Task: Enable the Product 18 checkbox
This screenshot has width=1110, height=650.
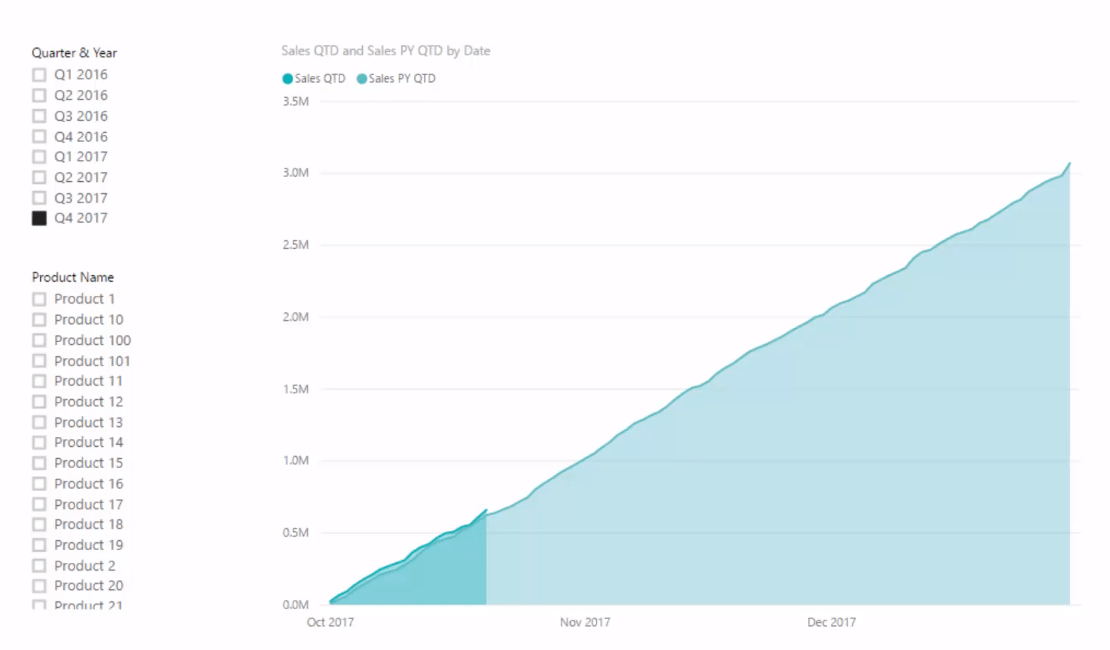Action: [x=39, y=525]
